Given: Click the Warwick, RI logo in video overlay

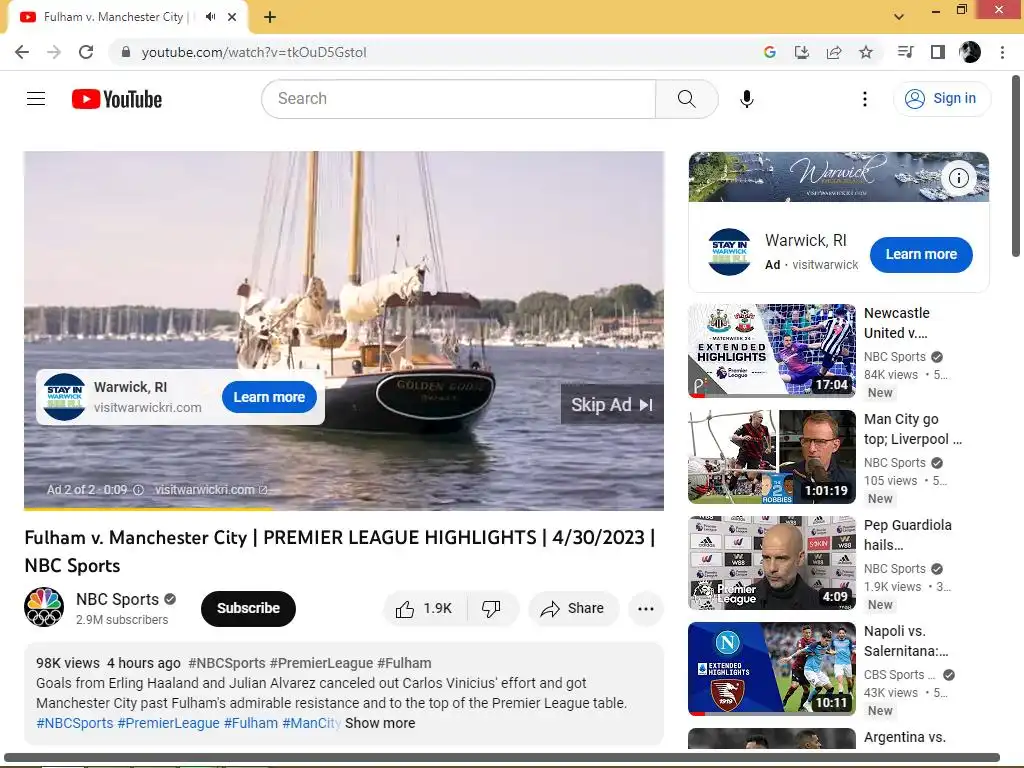Looking at the screenshot, I should point(64,396).
